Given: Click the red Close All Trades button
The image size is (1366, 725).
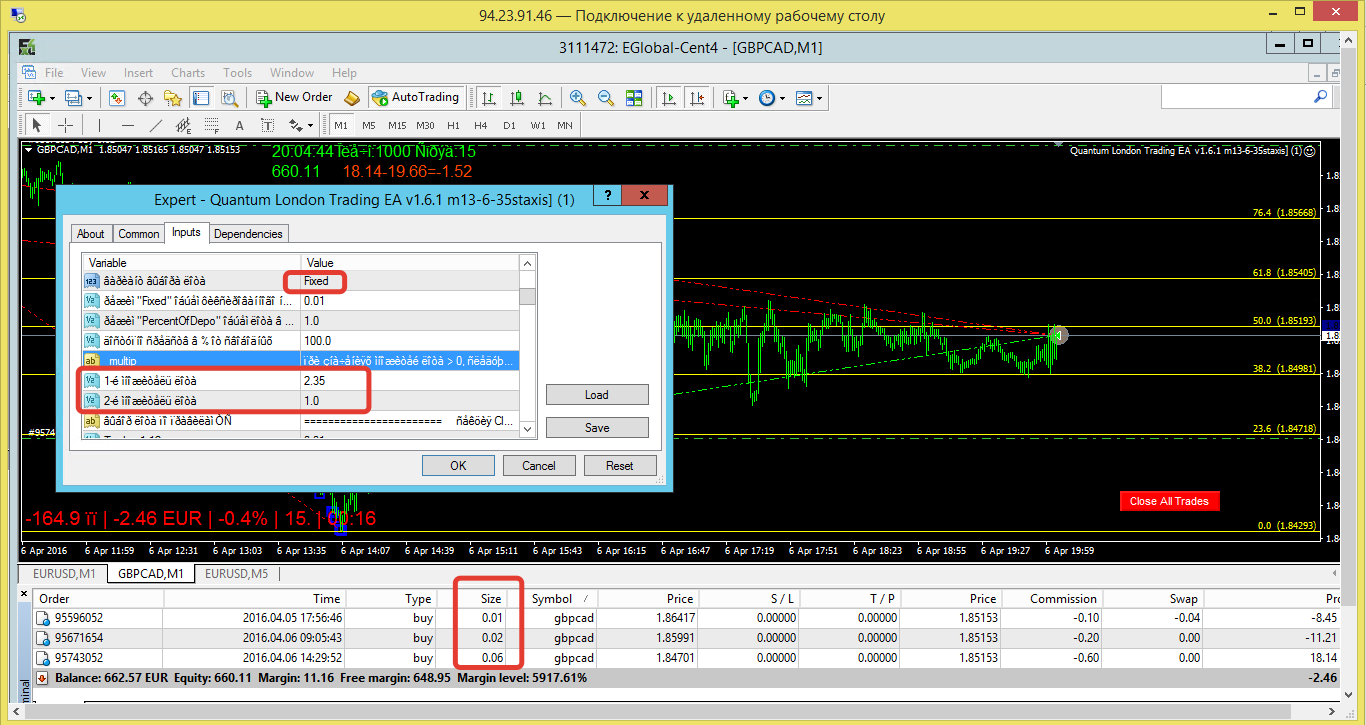Looking at the screenshot, I should click(1169, 501).
